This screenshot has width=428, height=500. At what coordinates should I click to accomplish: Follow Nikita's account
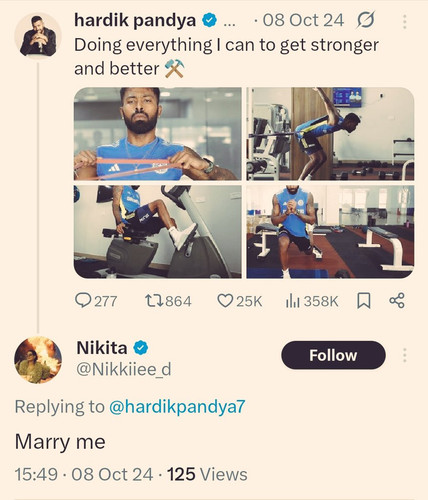tap(333, 355)
